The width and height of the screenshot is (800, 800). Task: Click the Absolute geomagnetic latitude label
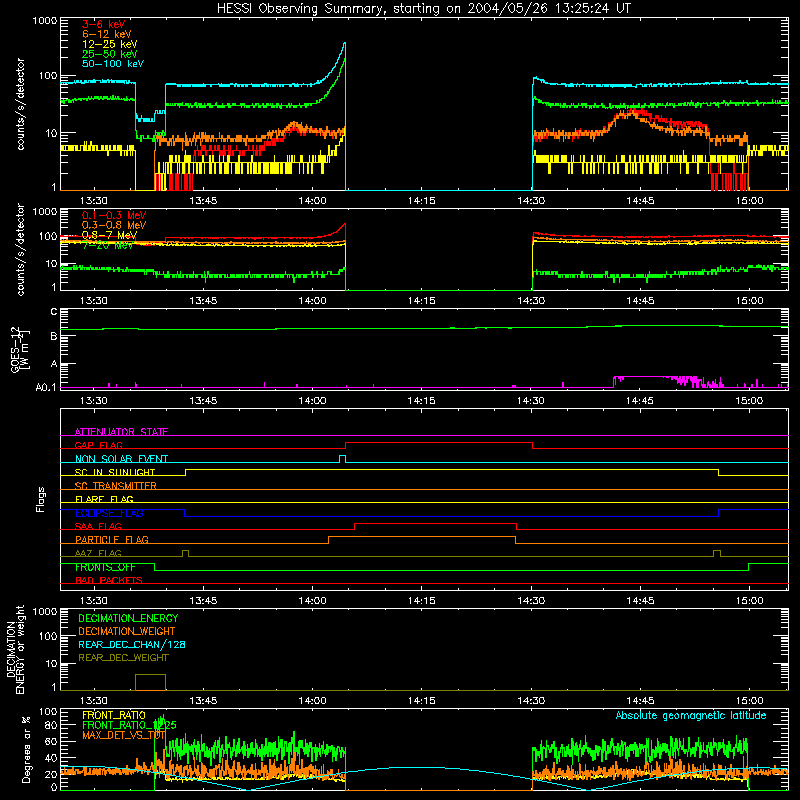(x=691, y=715)
